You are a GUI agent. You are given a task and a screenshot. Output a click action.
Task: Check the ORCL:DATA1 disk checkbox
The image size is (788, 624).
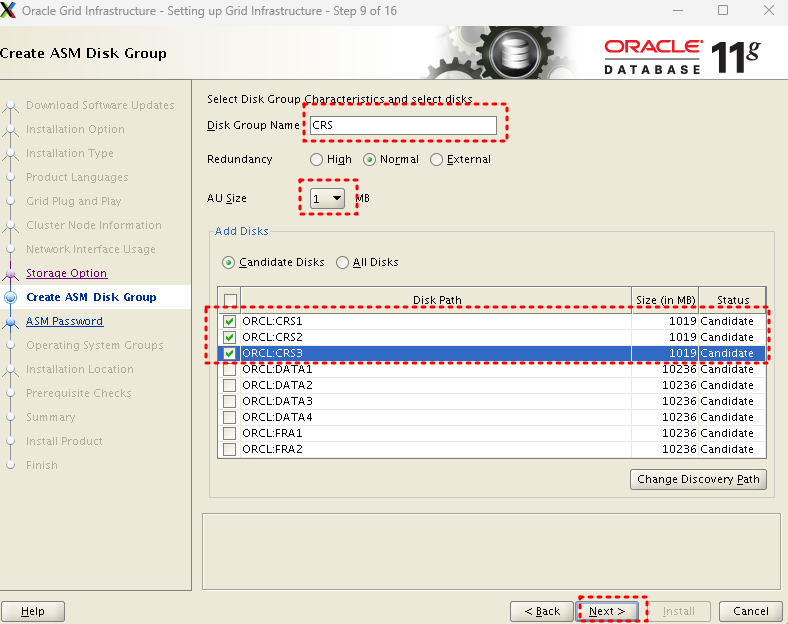tap(229, 369)
